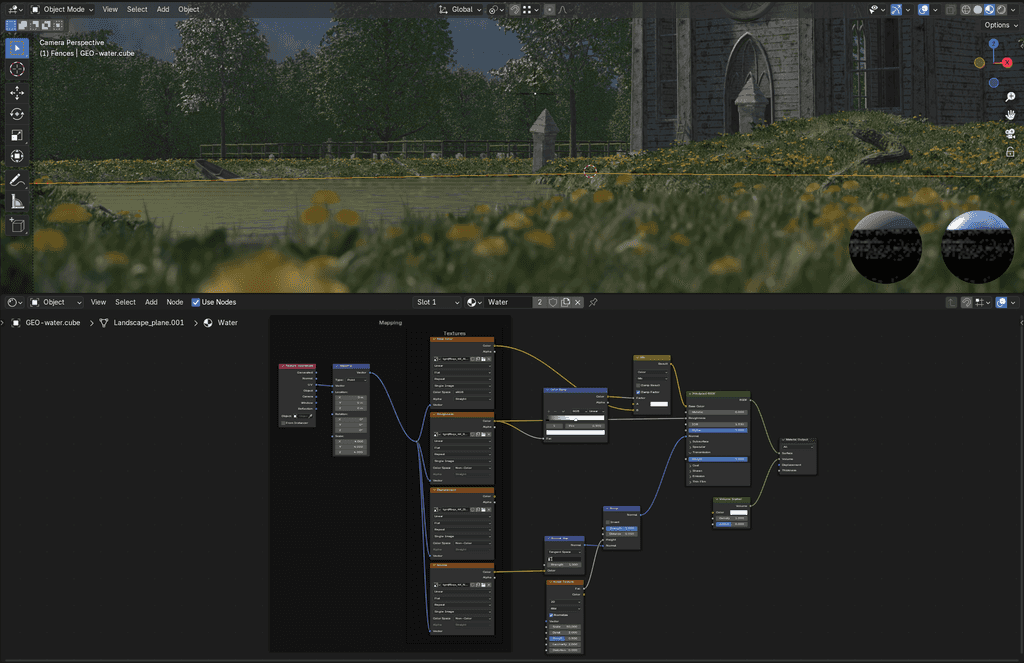The width and height of the screenshot is (1024, 663).
Task: Unlink the Water material with the X button
Action: pyautogui.click(x=578, y=302)
